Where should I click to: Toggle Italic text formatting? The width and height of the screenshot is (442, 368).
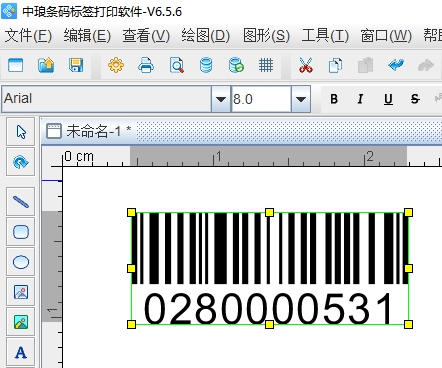pyautogui.click(x=360, y=99)
